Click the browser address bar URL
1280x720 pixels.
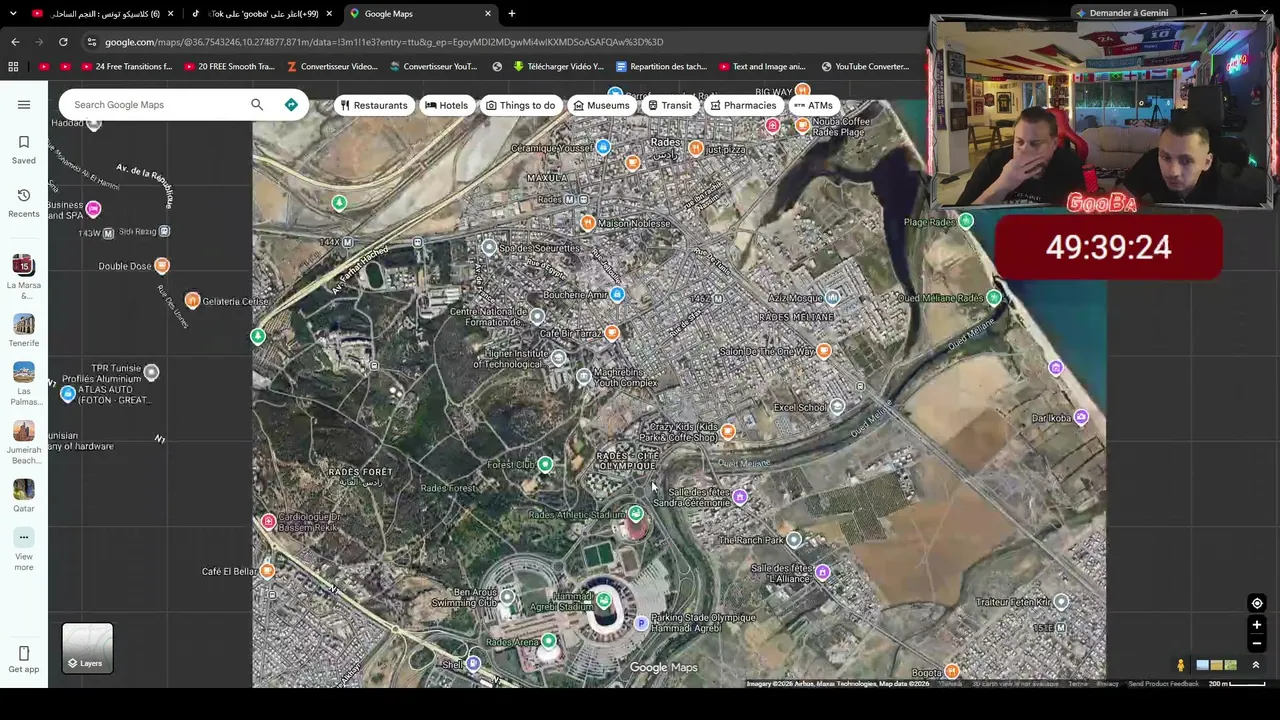[384, 42]
